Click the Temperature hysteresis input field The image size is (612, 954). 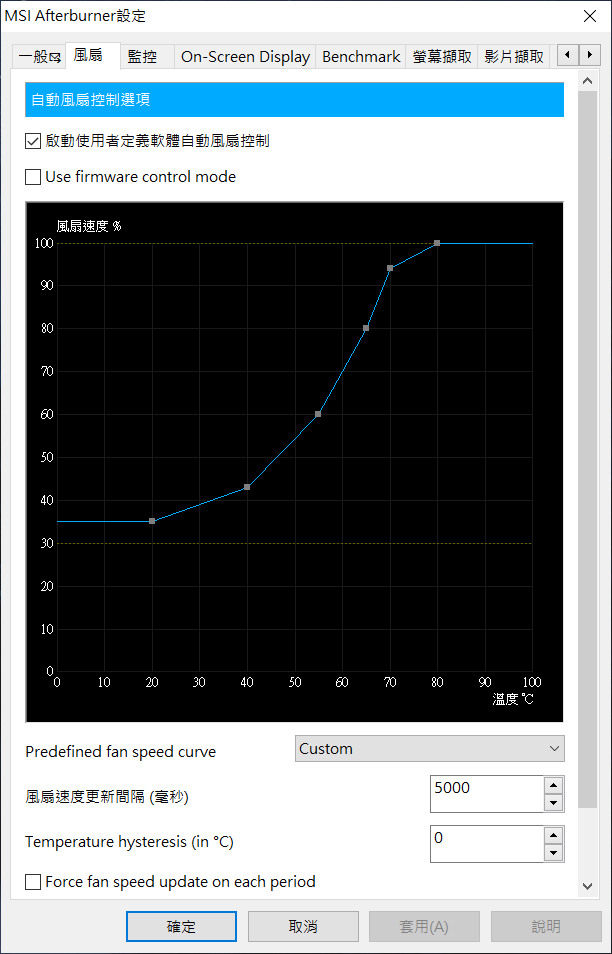point(487,844)
